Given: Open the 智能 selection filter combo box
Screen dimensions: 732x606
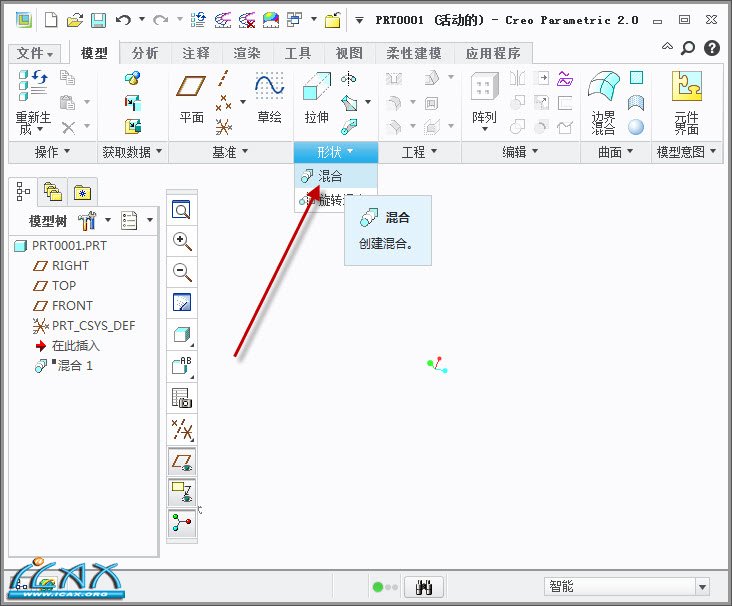Looking at the screenshot, I should (626, 586).
